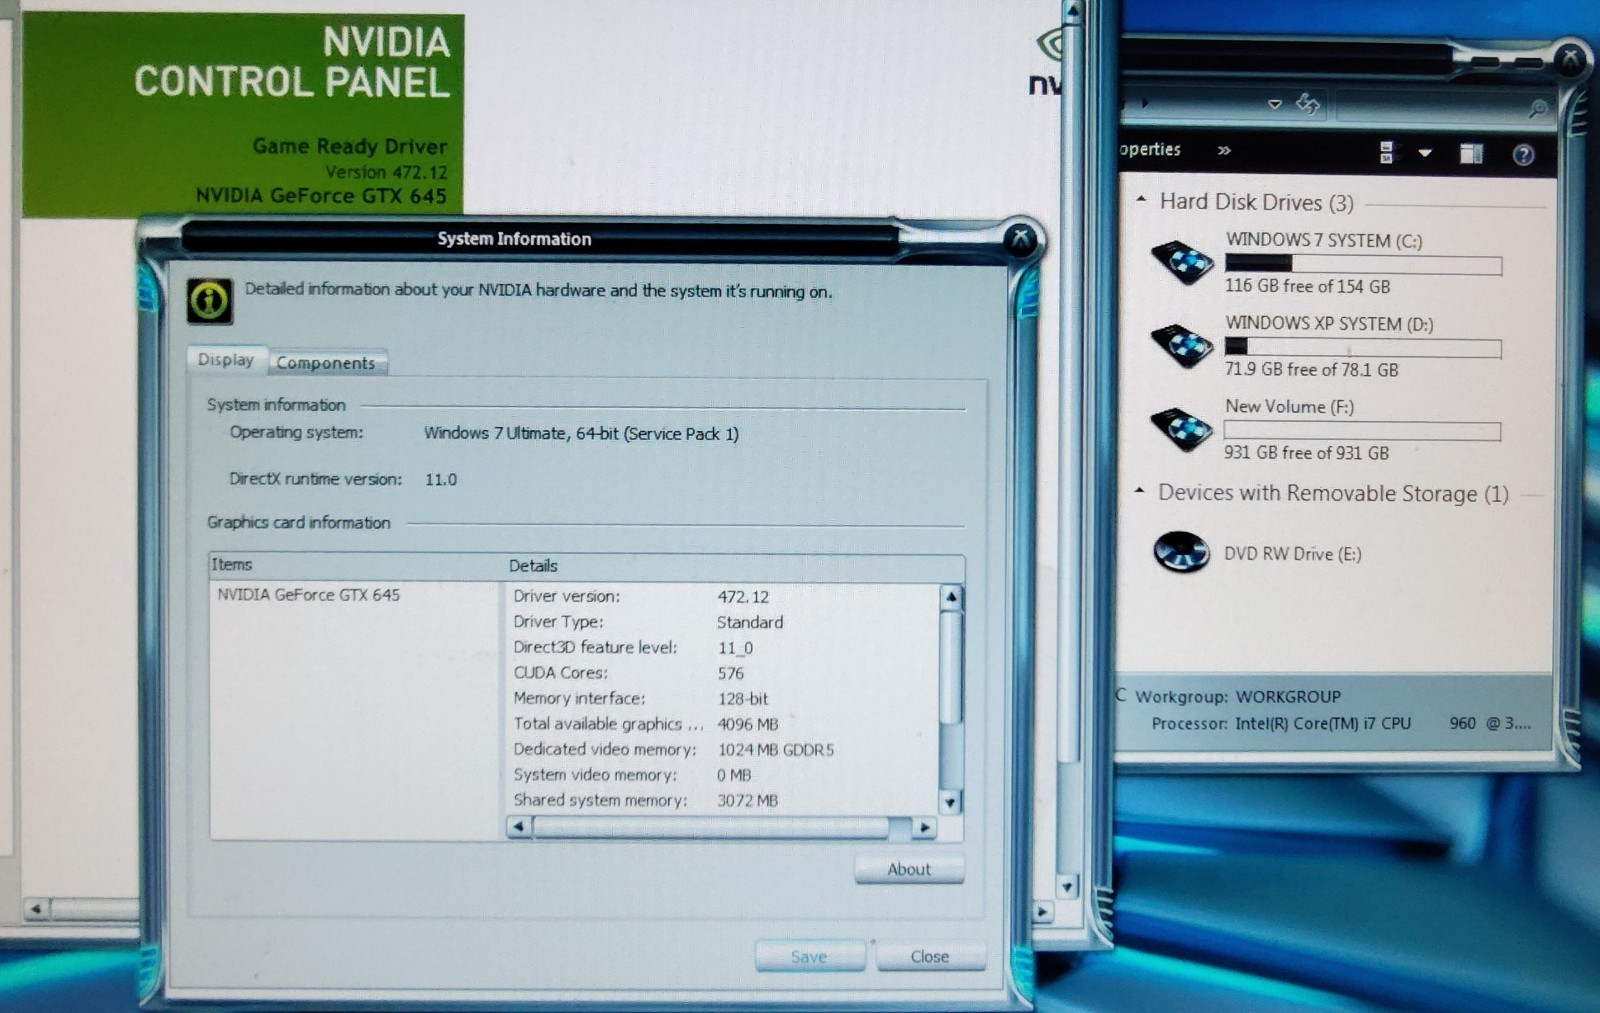Viewport: 1600px width, 1013px height.
Task: Select the Display tab
Action: pos(226,360)
